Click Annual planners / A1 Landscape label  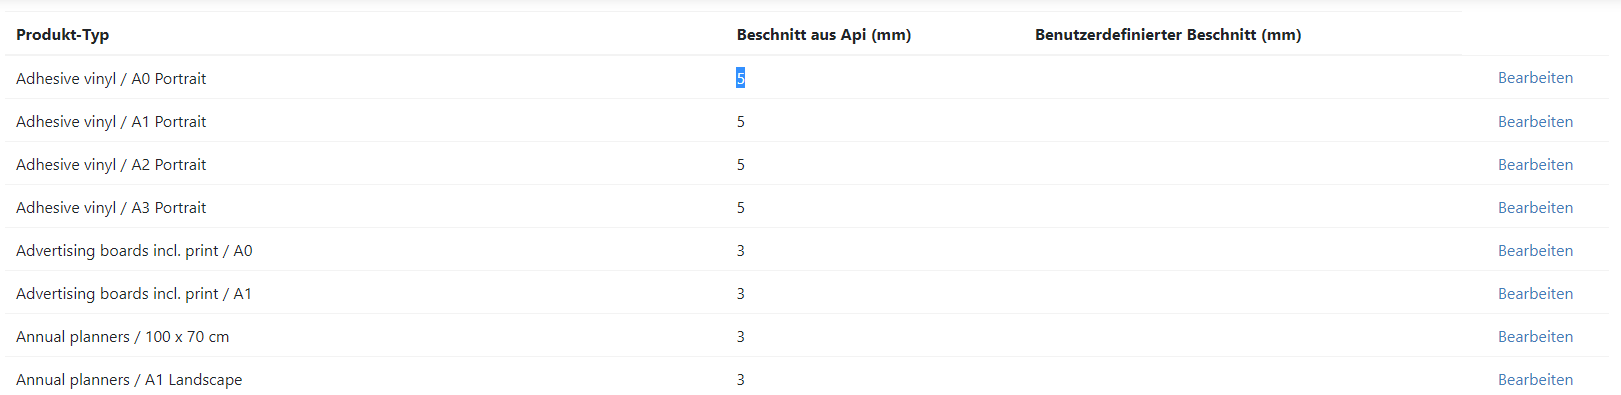point(129,380)
